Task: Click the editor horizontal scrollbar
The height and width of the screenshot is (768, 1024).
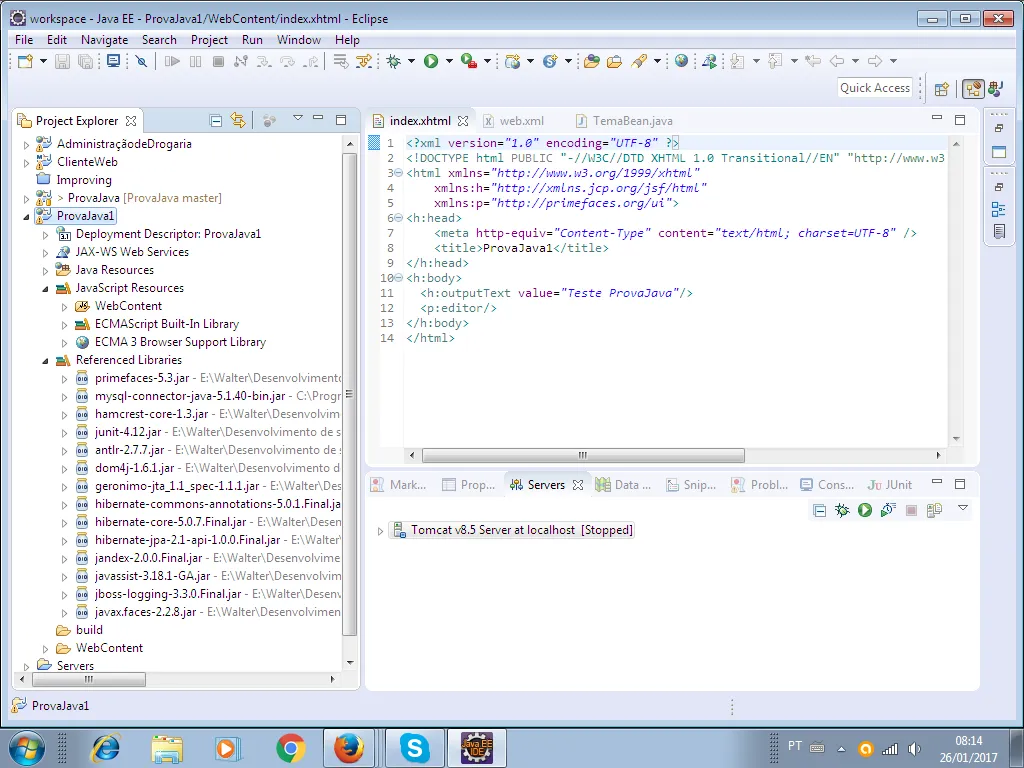Action: click(582, 455)
